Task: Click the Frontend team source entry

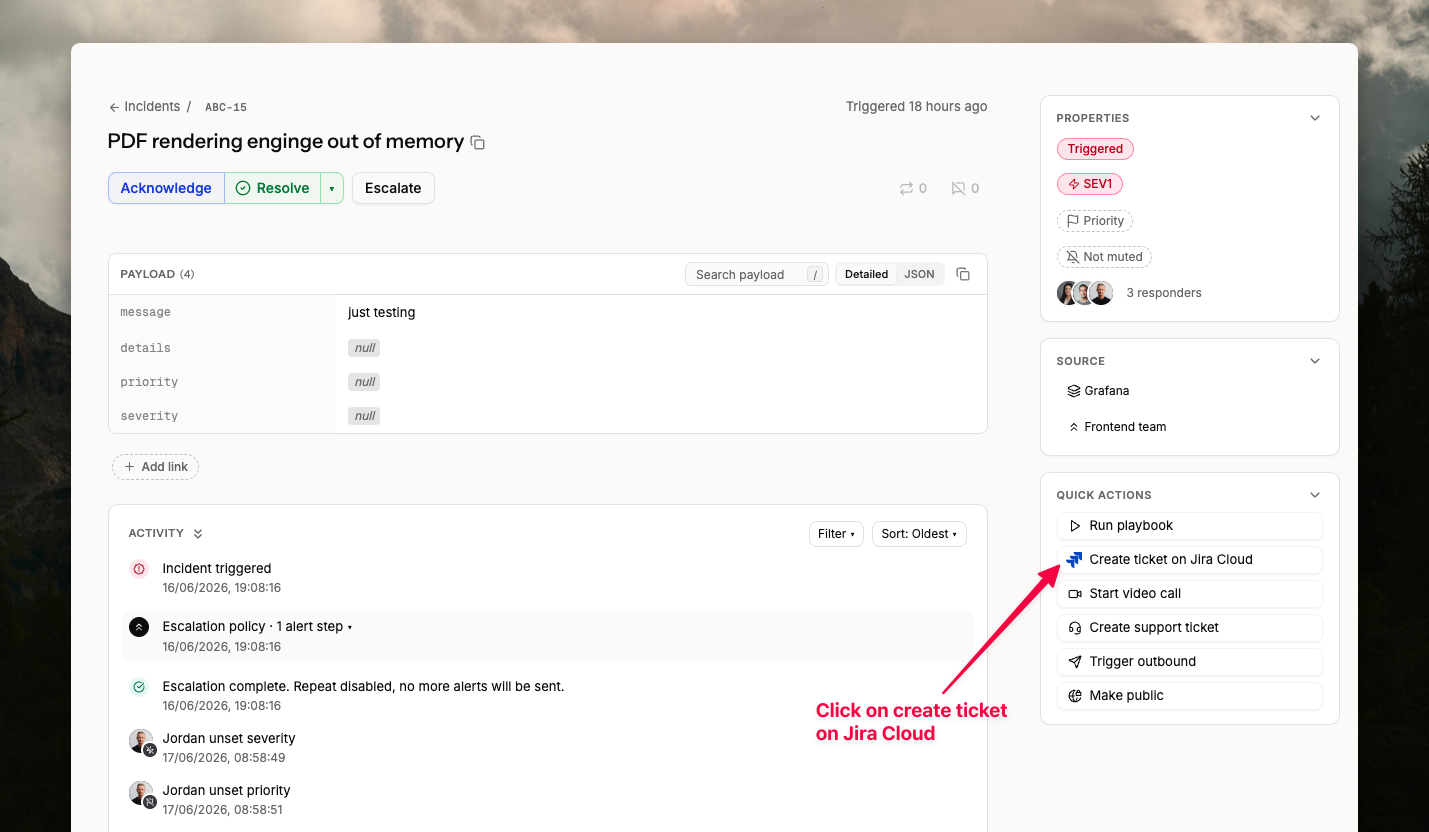Action: pyautogui.click(x=1117, y=427)
